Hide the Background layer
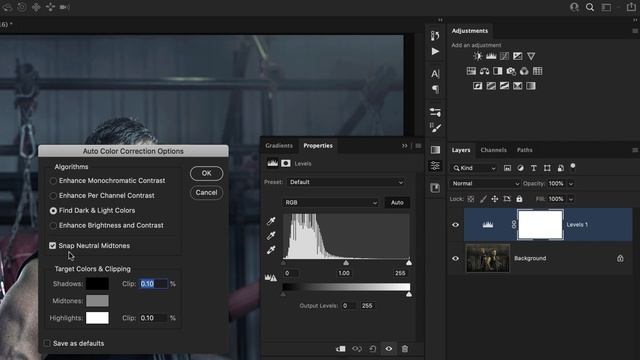This screenshot has height=360, width=640. [x=456, y=258]
